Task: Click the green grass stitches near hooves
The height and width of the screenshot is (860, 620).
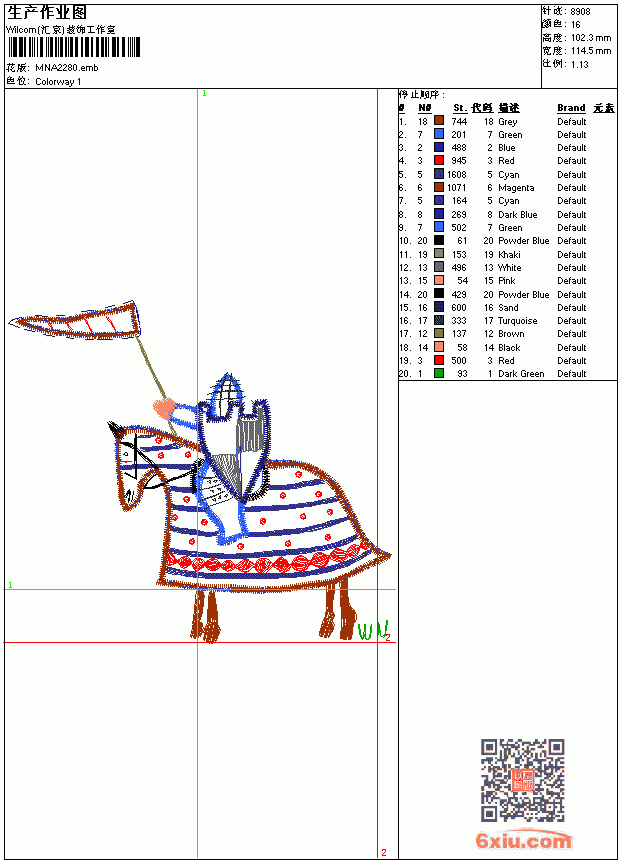Action: tap(374, 631)
